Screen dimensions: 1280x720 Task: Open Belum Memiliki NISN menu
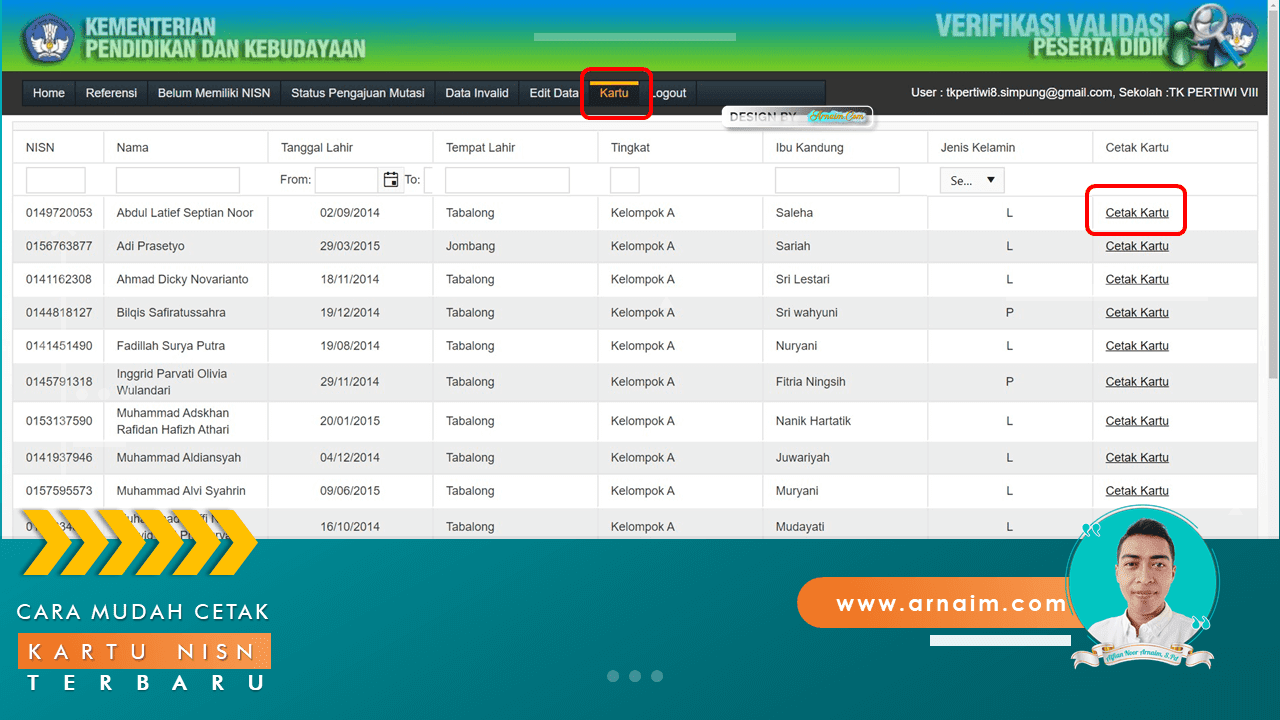click(x=214, y=93)
